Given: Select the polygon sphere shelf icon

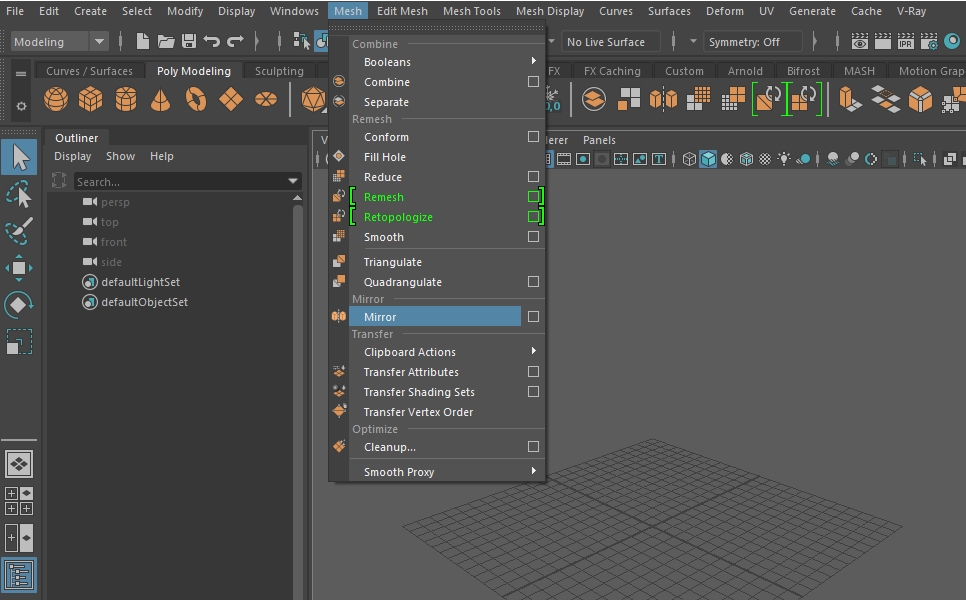Looking at the screenshot, I should 57,100.
